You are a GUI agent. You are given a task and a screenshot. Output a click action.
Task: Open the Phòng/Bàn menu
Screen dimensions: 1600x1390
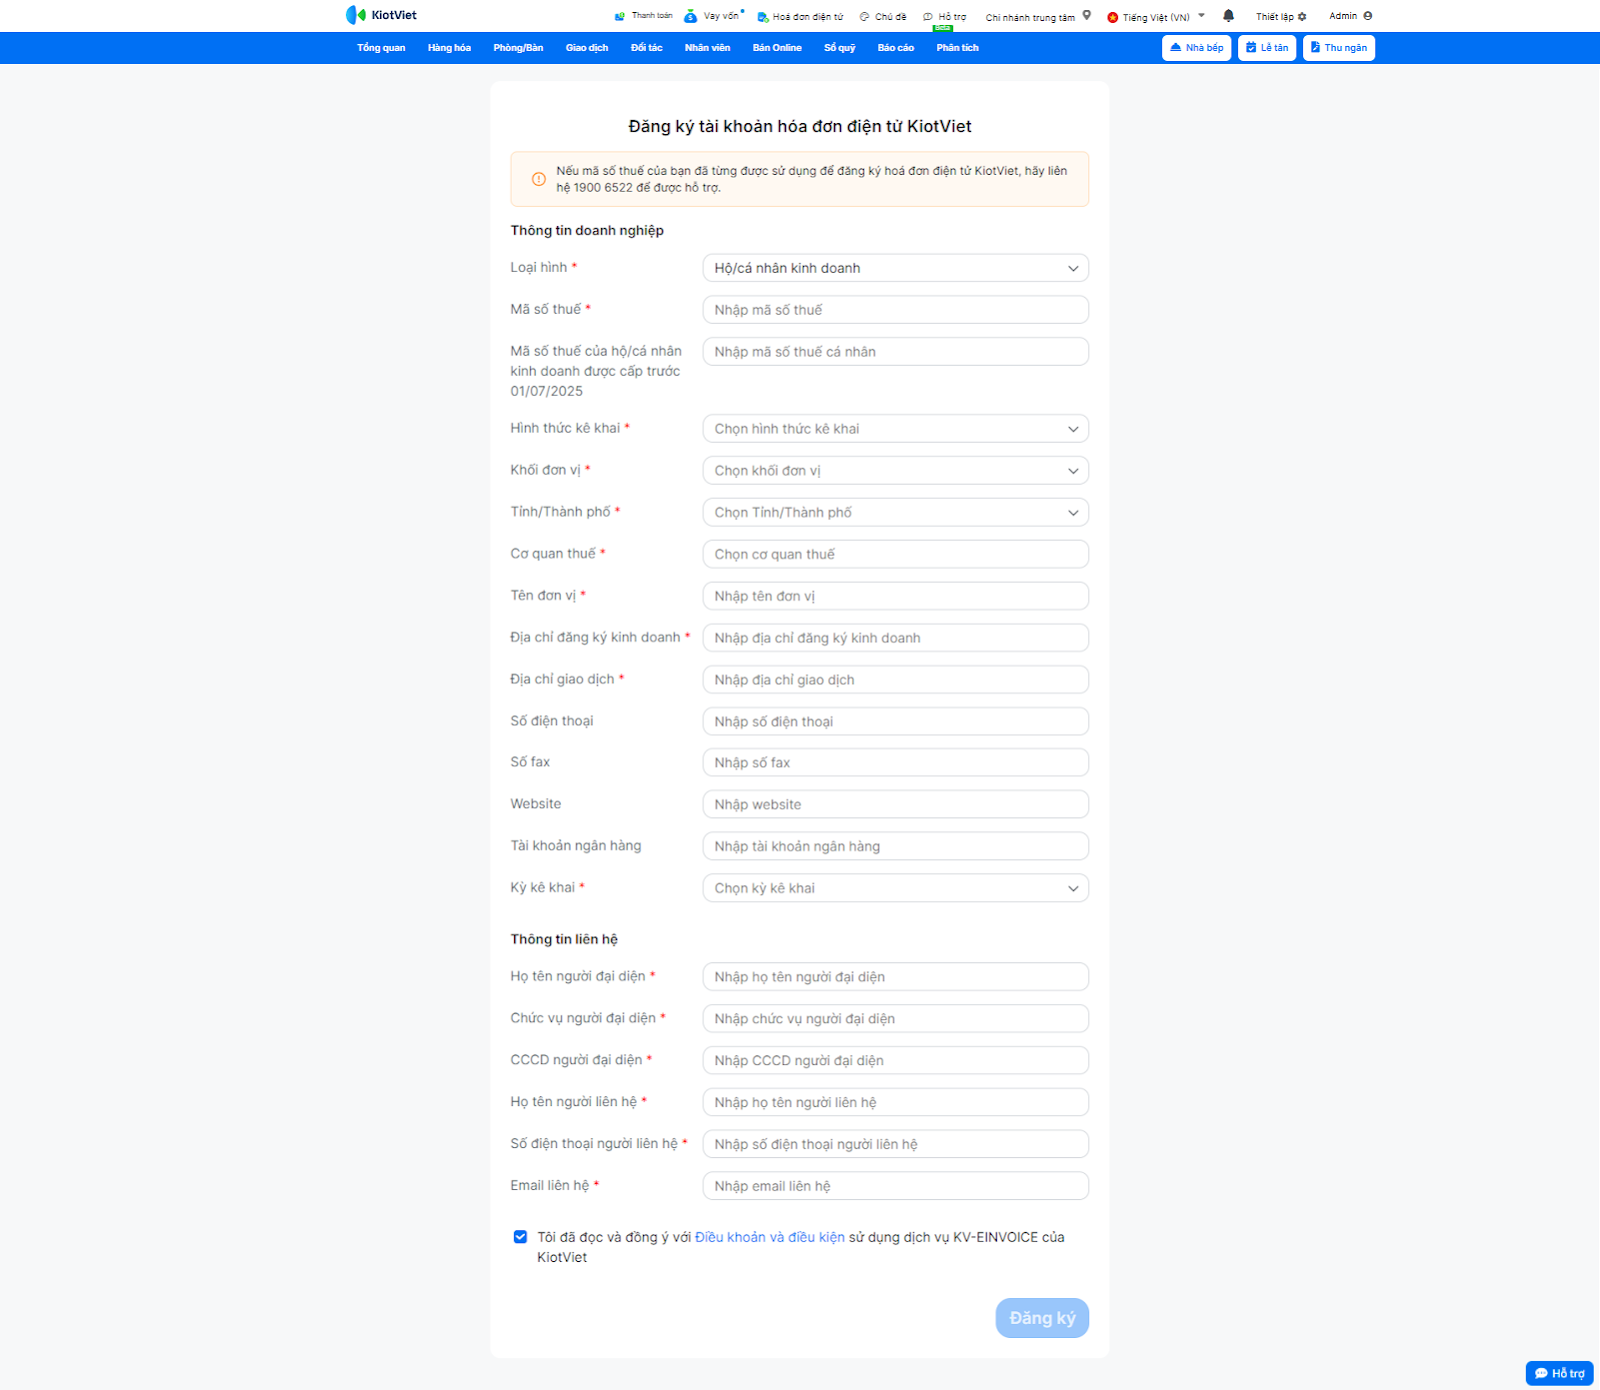(x=518, y=48)
